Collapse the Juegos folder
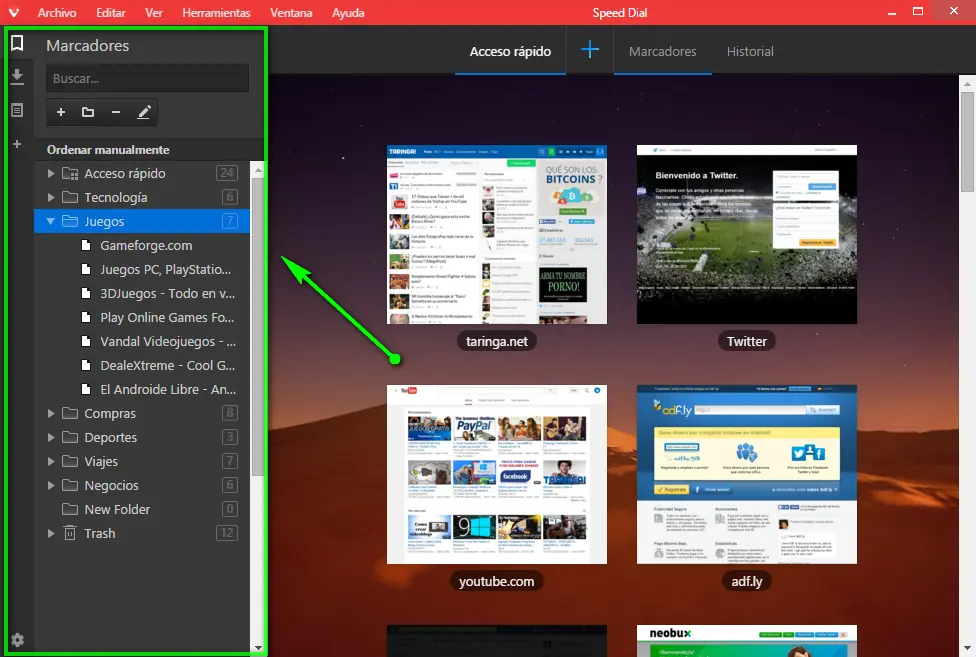Image resolution: width=976 pixels, height=657 pixels. pos(50,221)
